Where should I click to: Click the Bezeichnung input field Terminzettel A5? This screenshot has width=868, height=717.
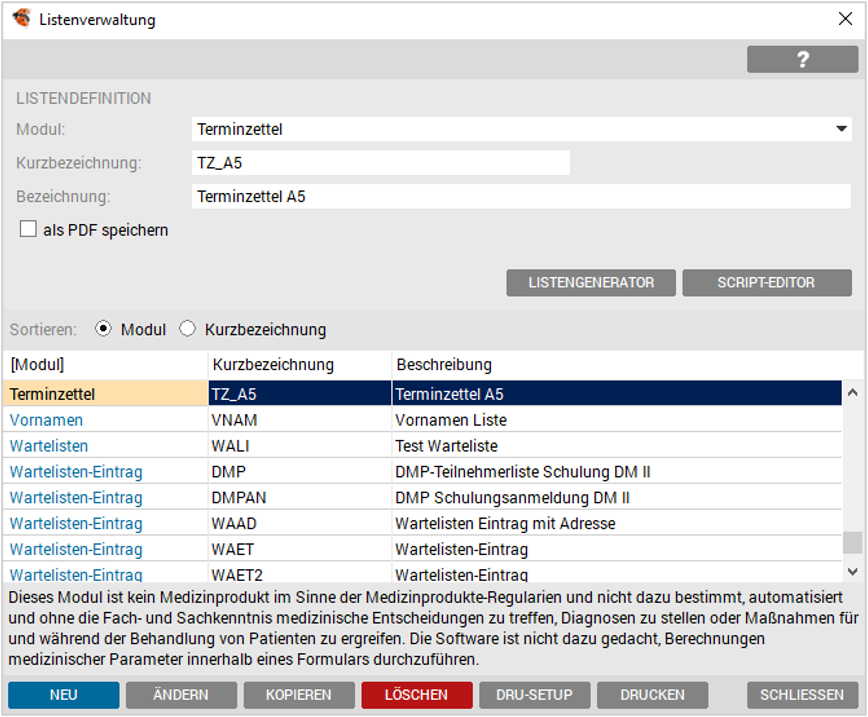[521, 197]
